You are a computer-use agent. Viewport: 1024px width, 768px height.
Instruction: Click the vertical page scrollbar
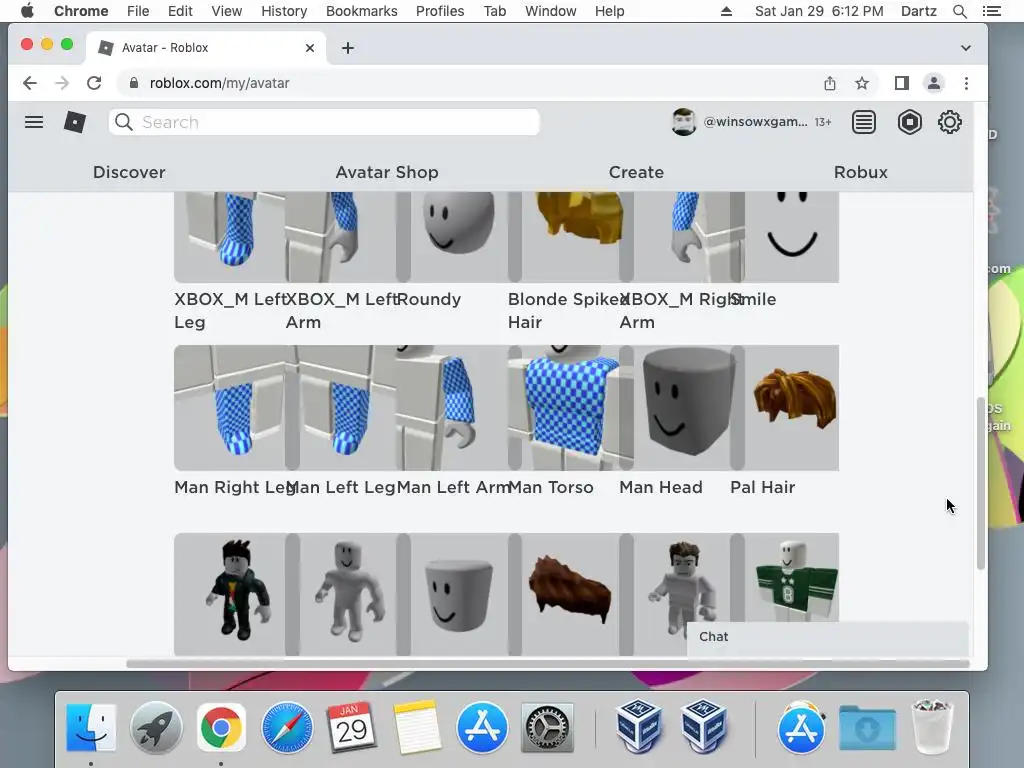coord(980,483)
